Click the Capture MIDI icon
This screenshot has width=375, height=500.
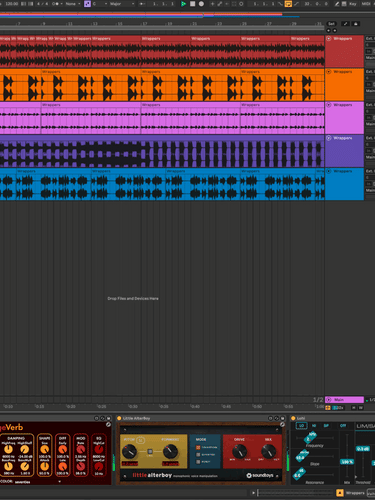point(234,4)
